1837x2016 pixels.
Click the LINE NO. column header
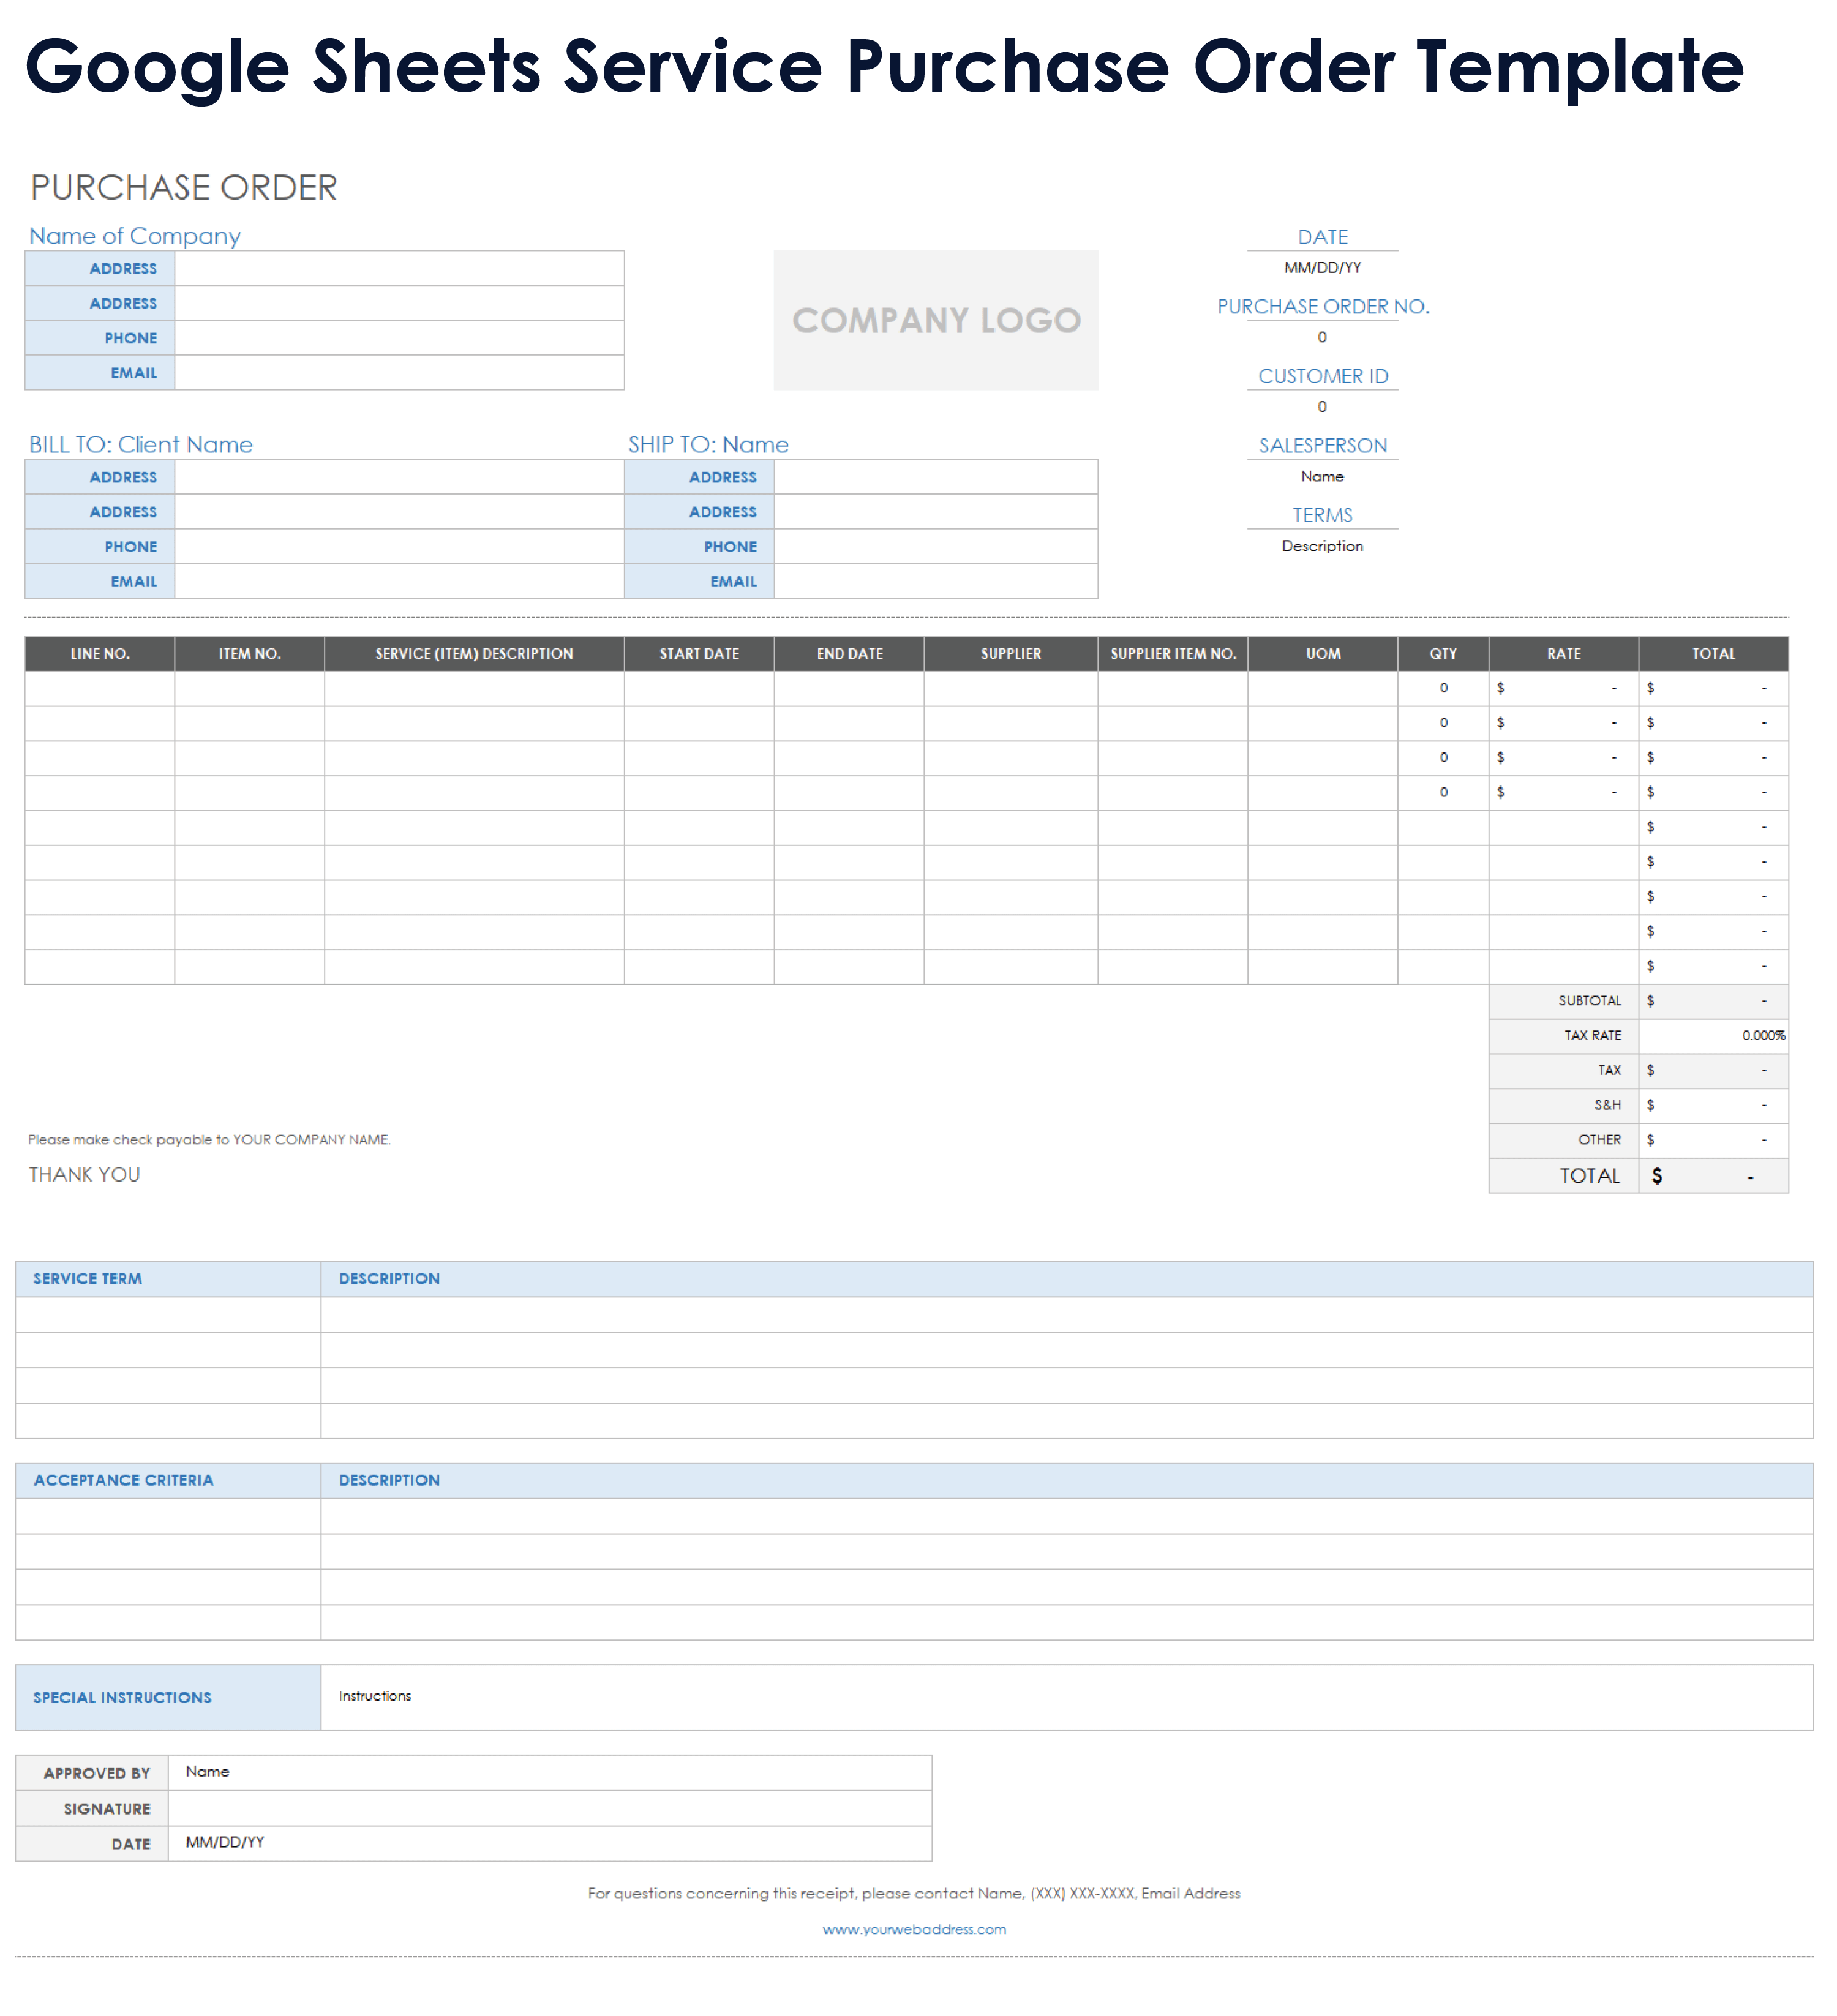100,654
